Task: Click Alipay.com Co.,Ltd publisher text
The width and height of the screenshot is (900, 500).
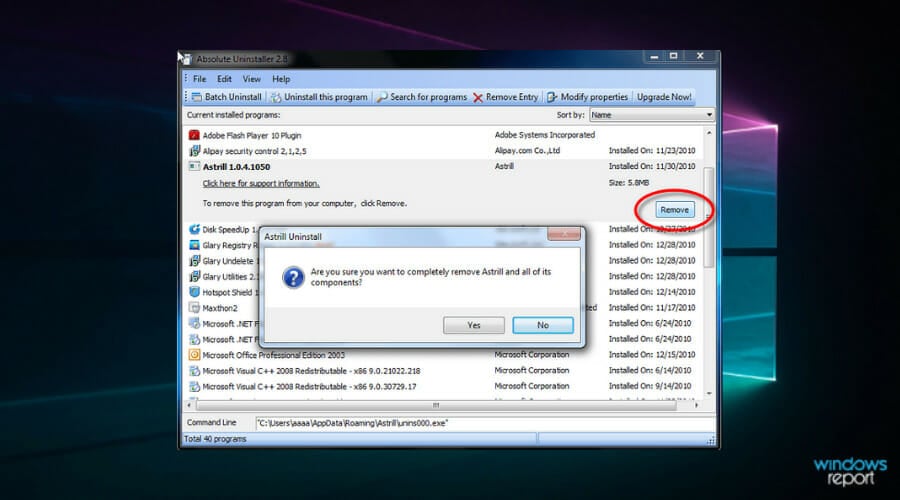Action: coord(527,150)
